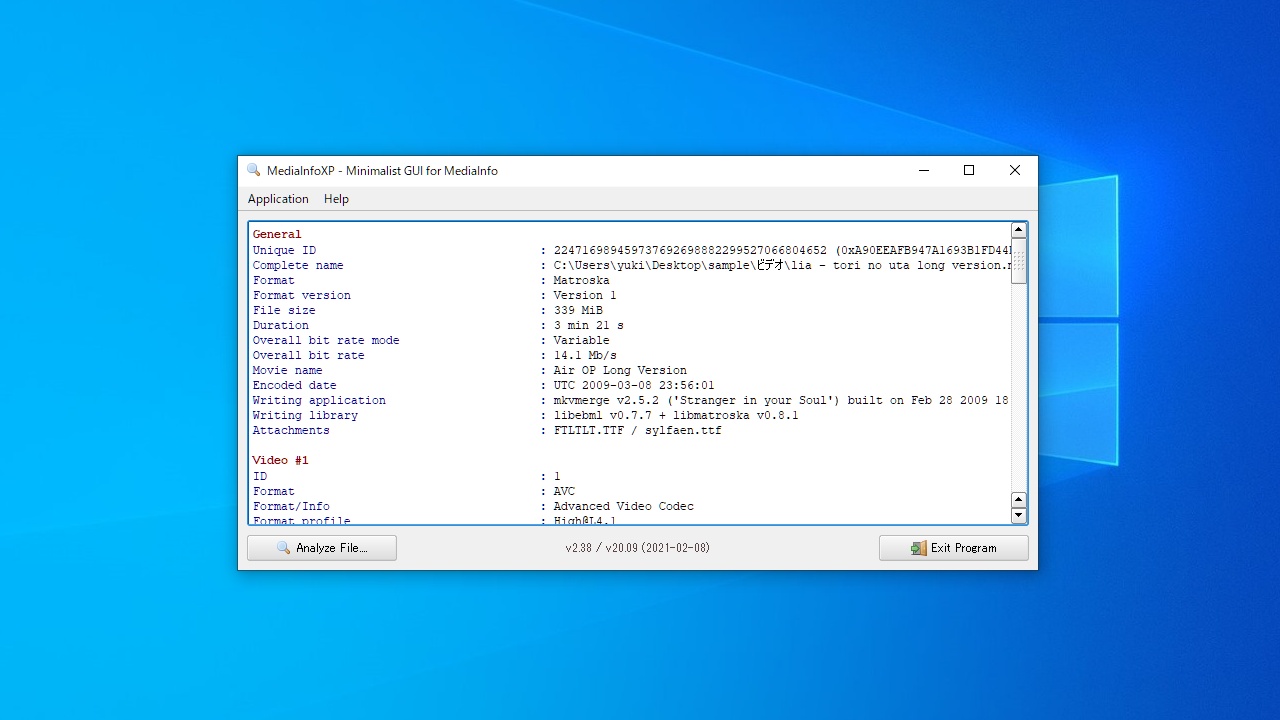Click the Attachments label
This screenshot has width=1280, height=720.
click(291, 430)
